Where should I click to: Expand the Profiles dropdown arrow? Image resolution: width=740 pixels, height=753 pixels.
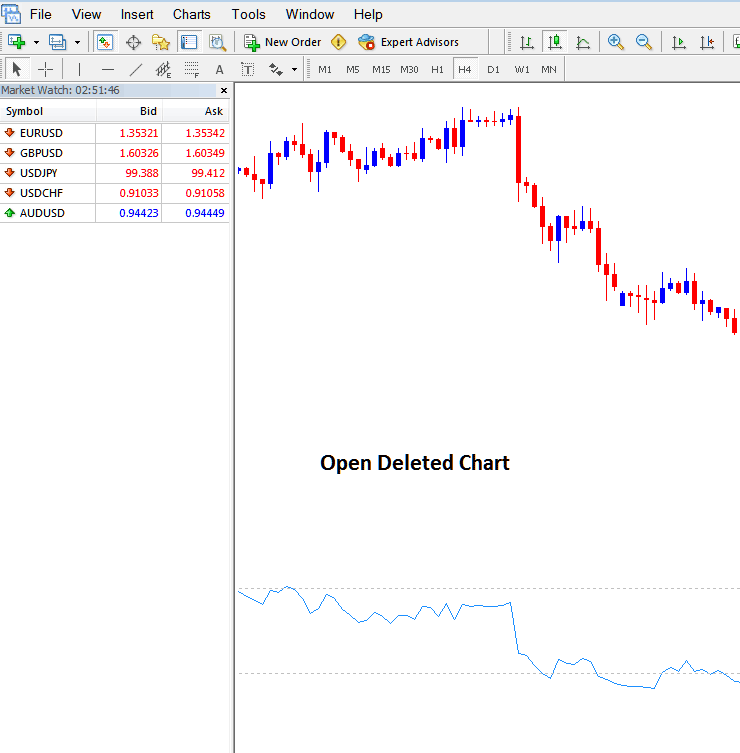[77, 42]
